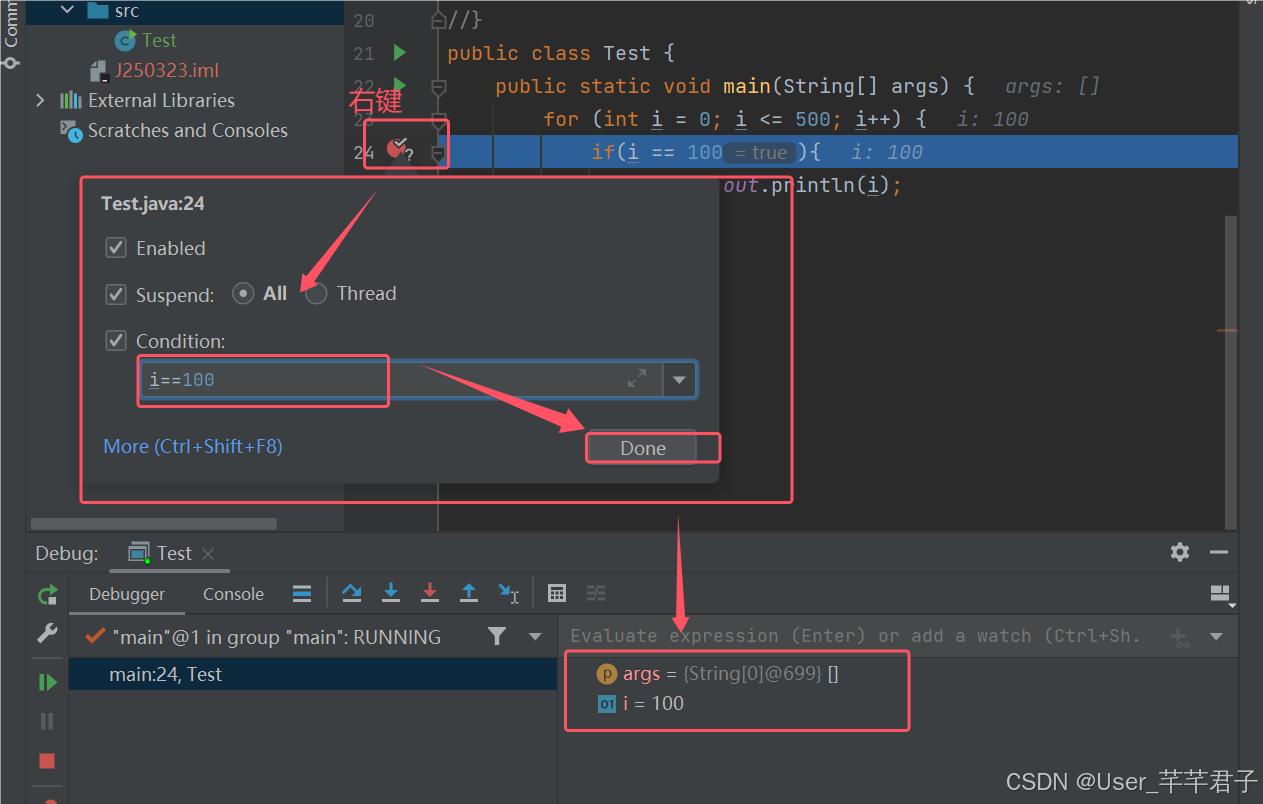The width and height of the screenshot is (1263, 804).
Task: Open the Evaluate Expression calculator icon
Action: 557,593
